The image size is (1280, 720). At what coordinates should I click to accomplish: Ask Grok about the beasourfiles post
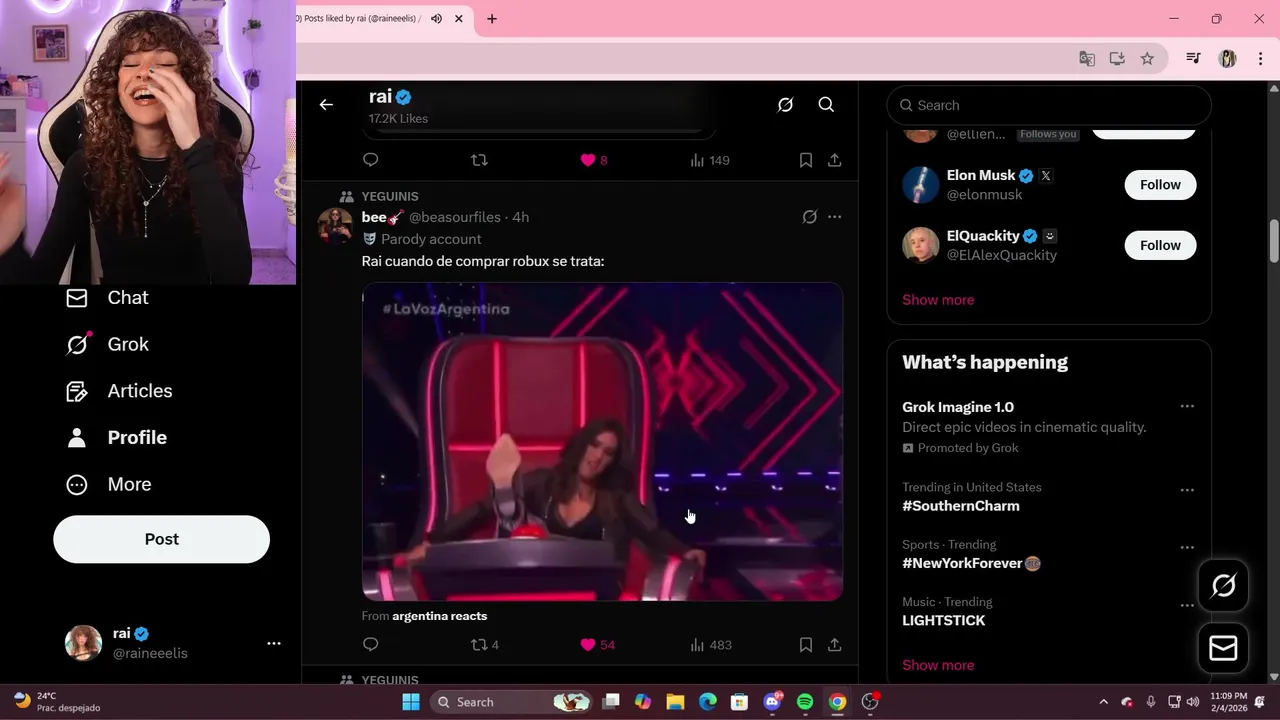point(810,217)
